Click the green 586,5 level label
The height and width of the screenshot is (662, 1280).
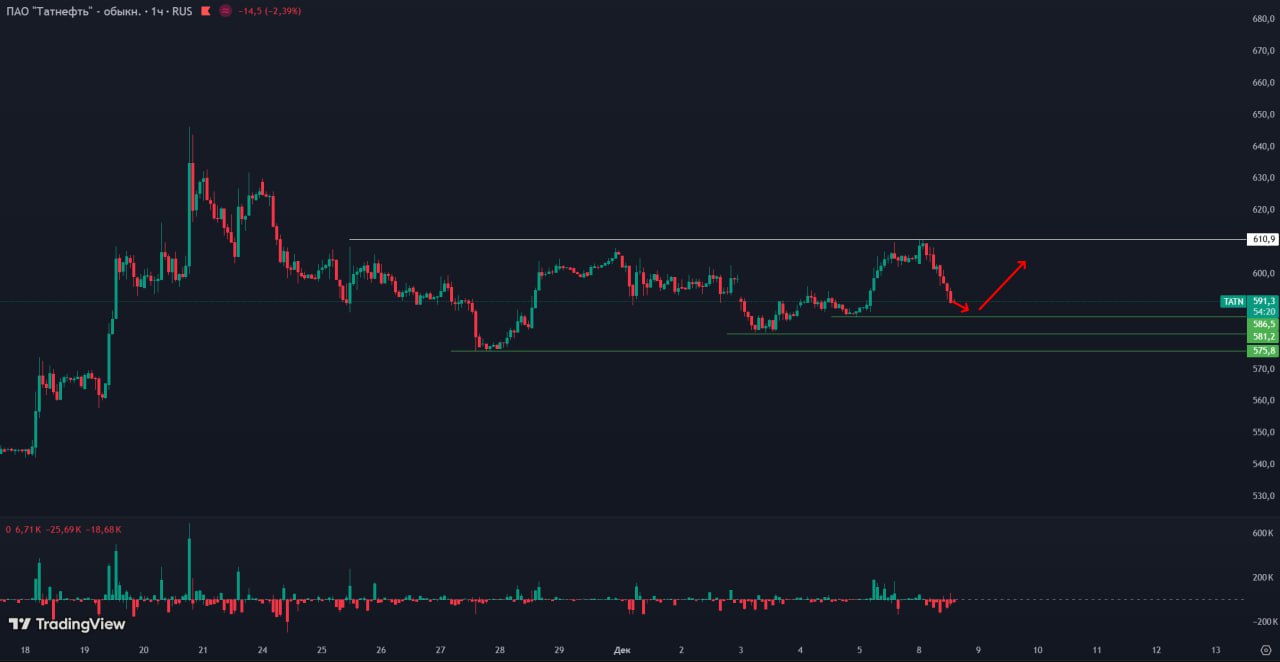click(1263, 324)
